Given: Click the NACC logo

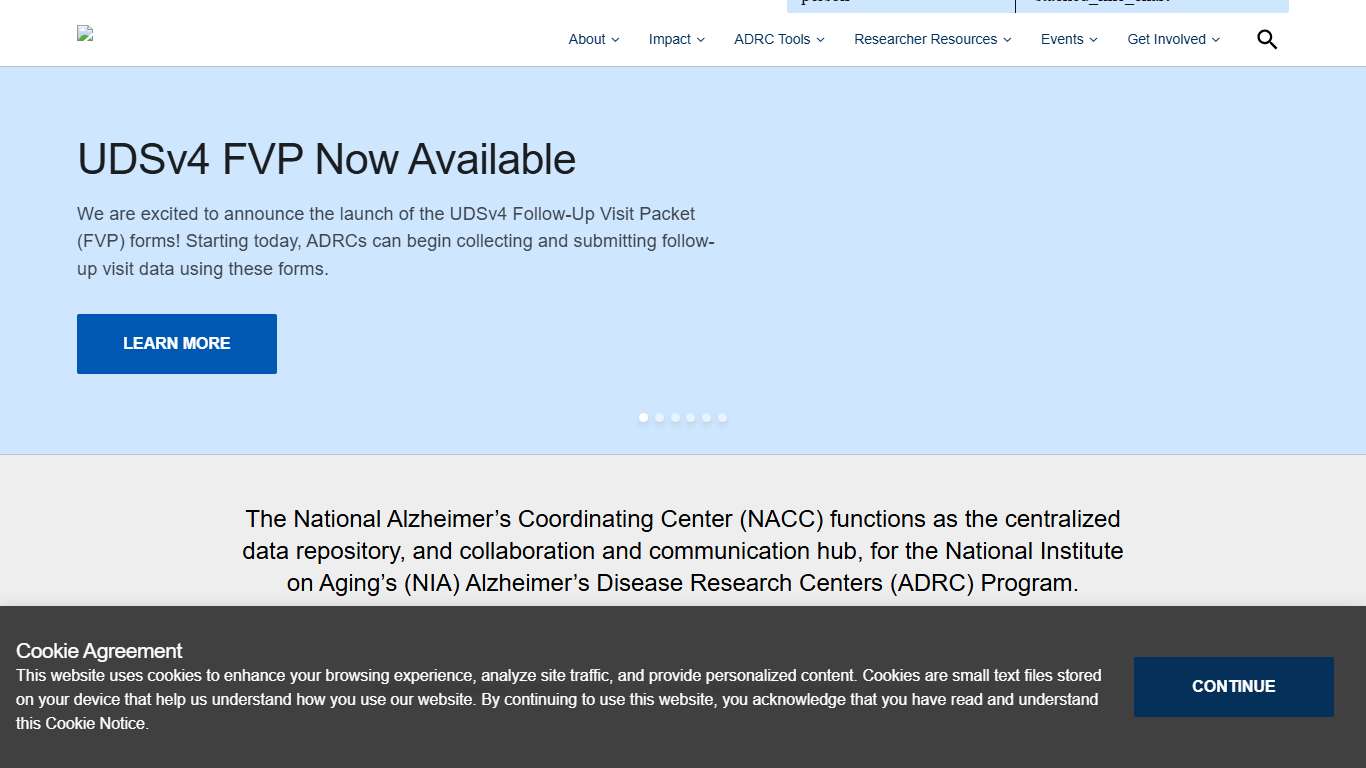Looking at the screenshot, I should point(84,33).
